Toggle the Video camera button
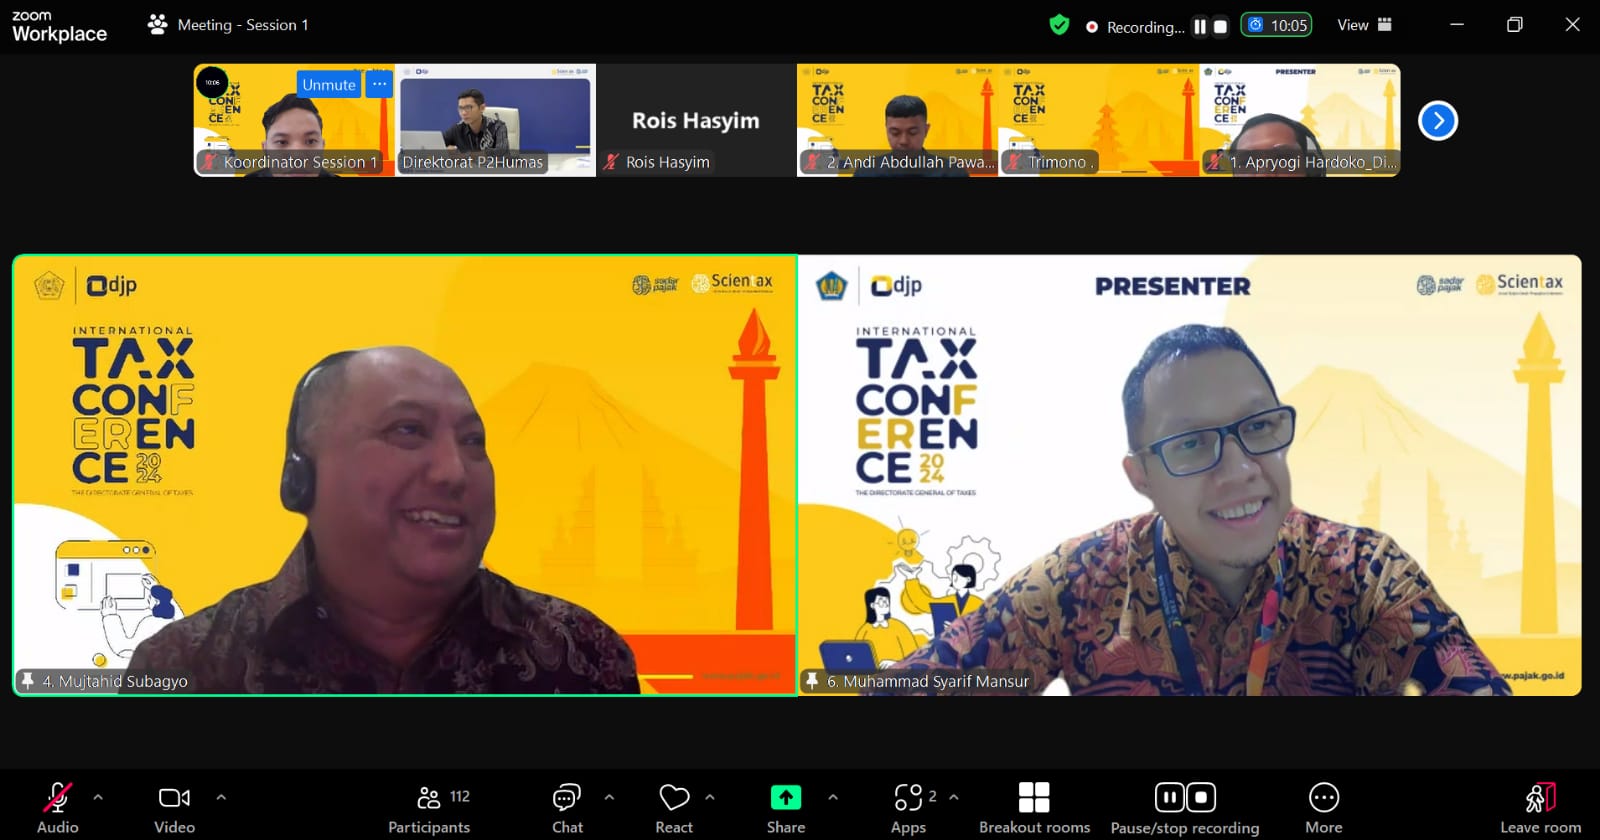This screenshot has height=840, width=1600. pos(174,806)
